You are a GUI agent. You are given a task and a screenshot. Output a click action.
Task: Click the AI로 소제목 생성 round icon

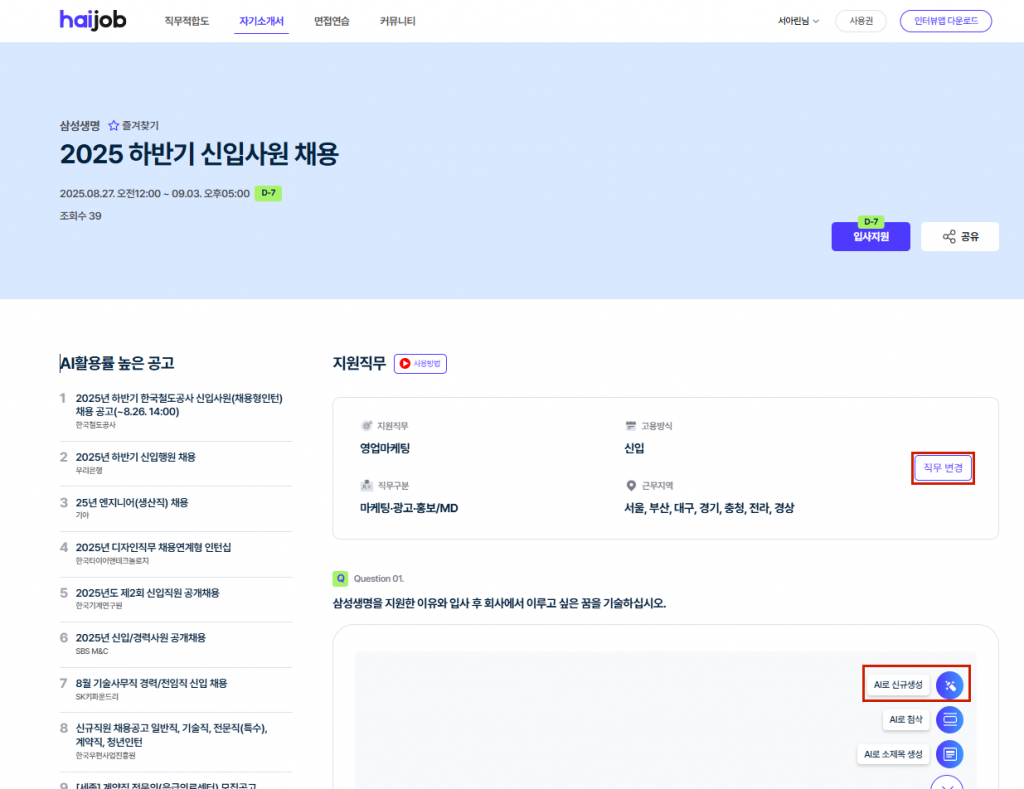(950, 754)
